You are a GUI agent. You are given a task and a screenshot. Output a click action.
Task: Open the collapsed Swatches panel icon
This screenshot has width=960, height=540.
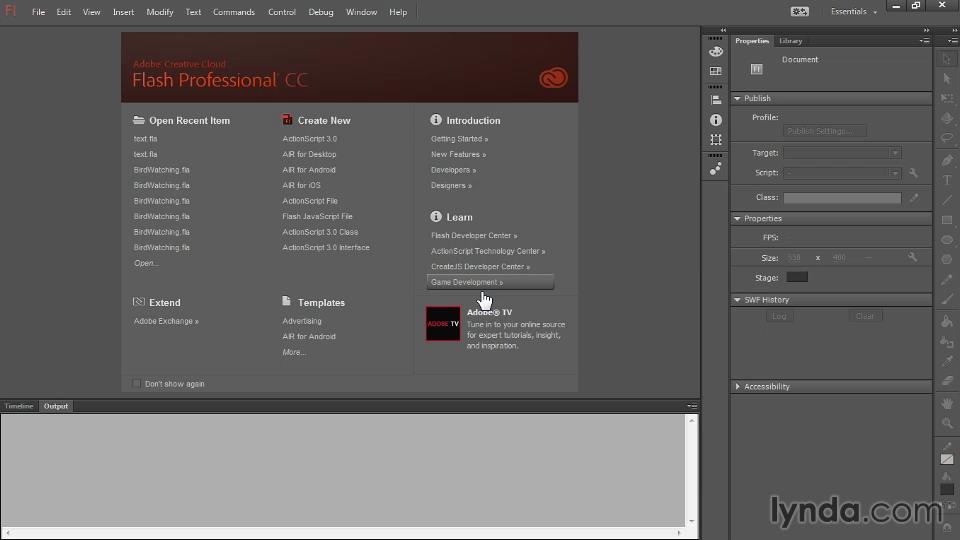715,71
